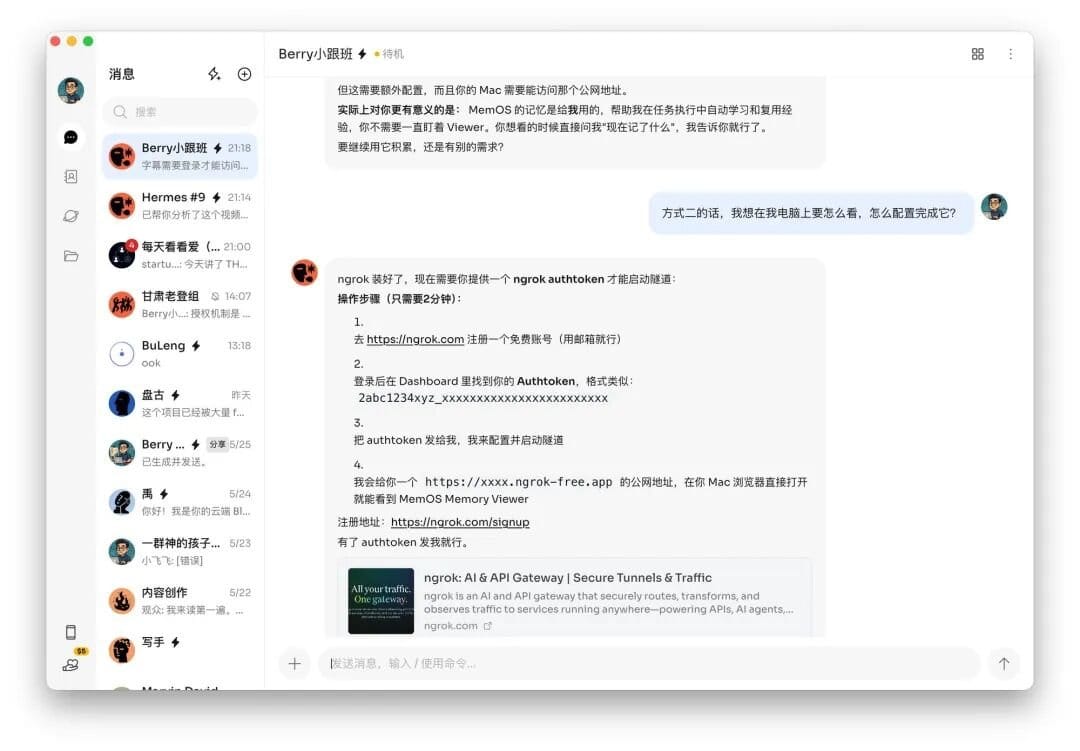Viewport: 1080px width, 751px height.
Task: Click the phone device icon in sidebar
Action: click(x=70, y=632)
